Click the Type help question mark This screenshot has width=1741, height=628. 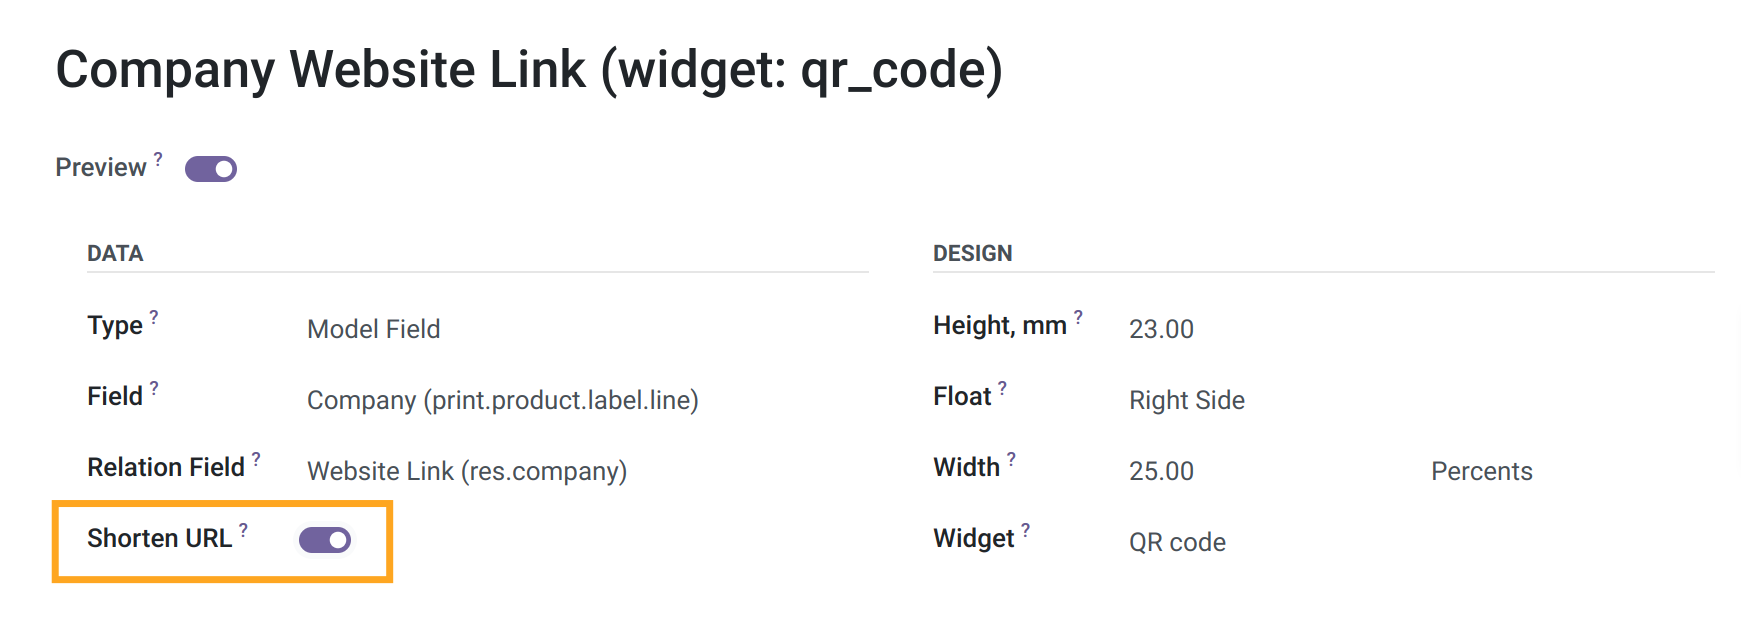(x=154, y=317)
